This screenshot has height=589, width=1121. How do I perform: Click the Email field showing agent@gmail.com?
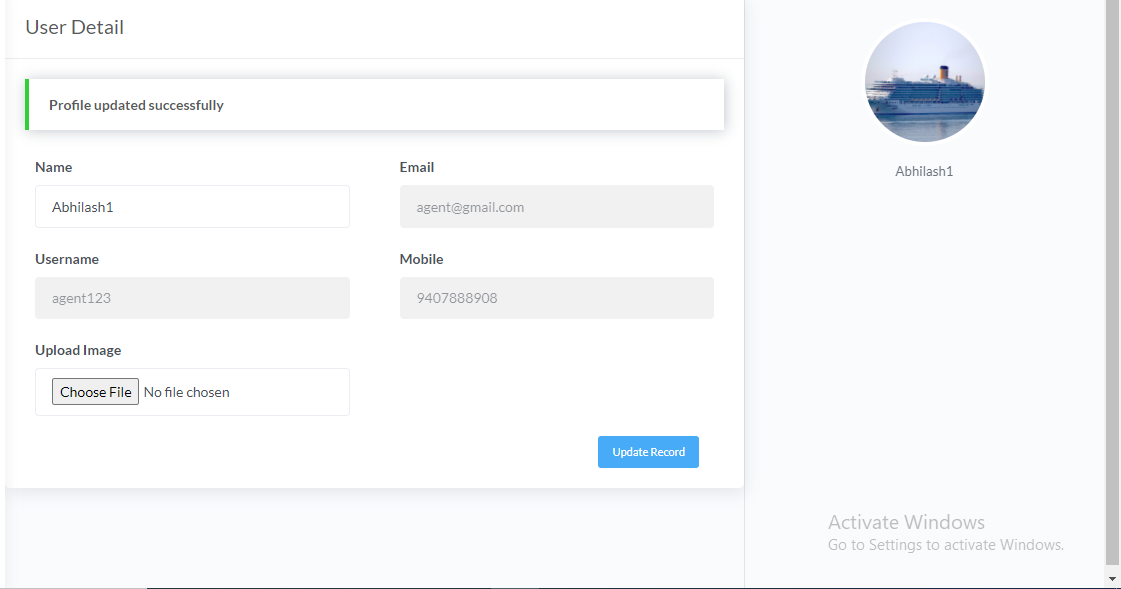[556, 207]
